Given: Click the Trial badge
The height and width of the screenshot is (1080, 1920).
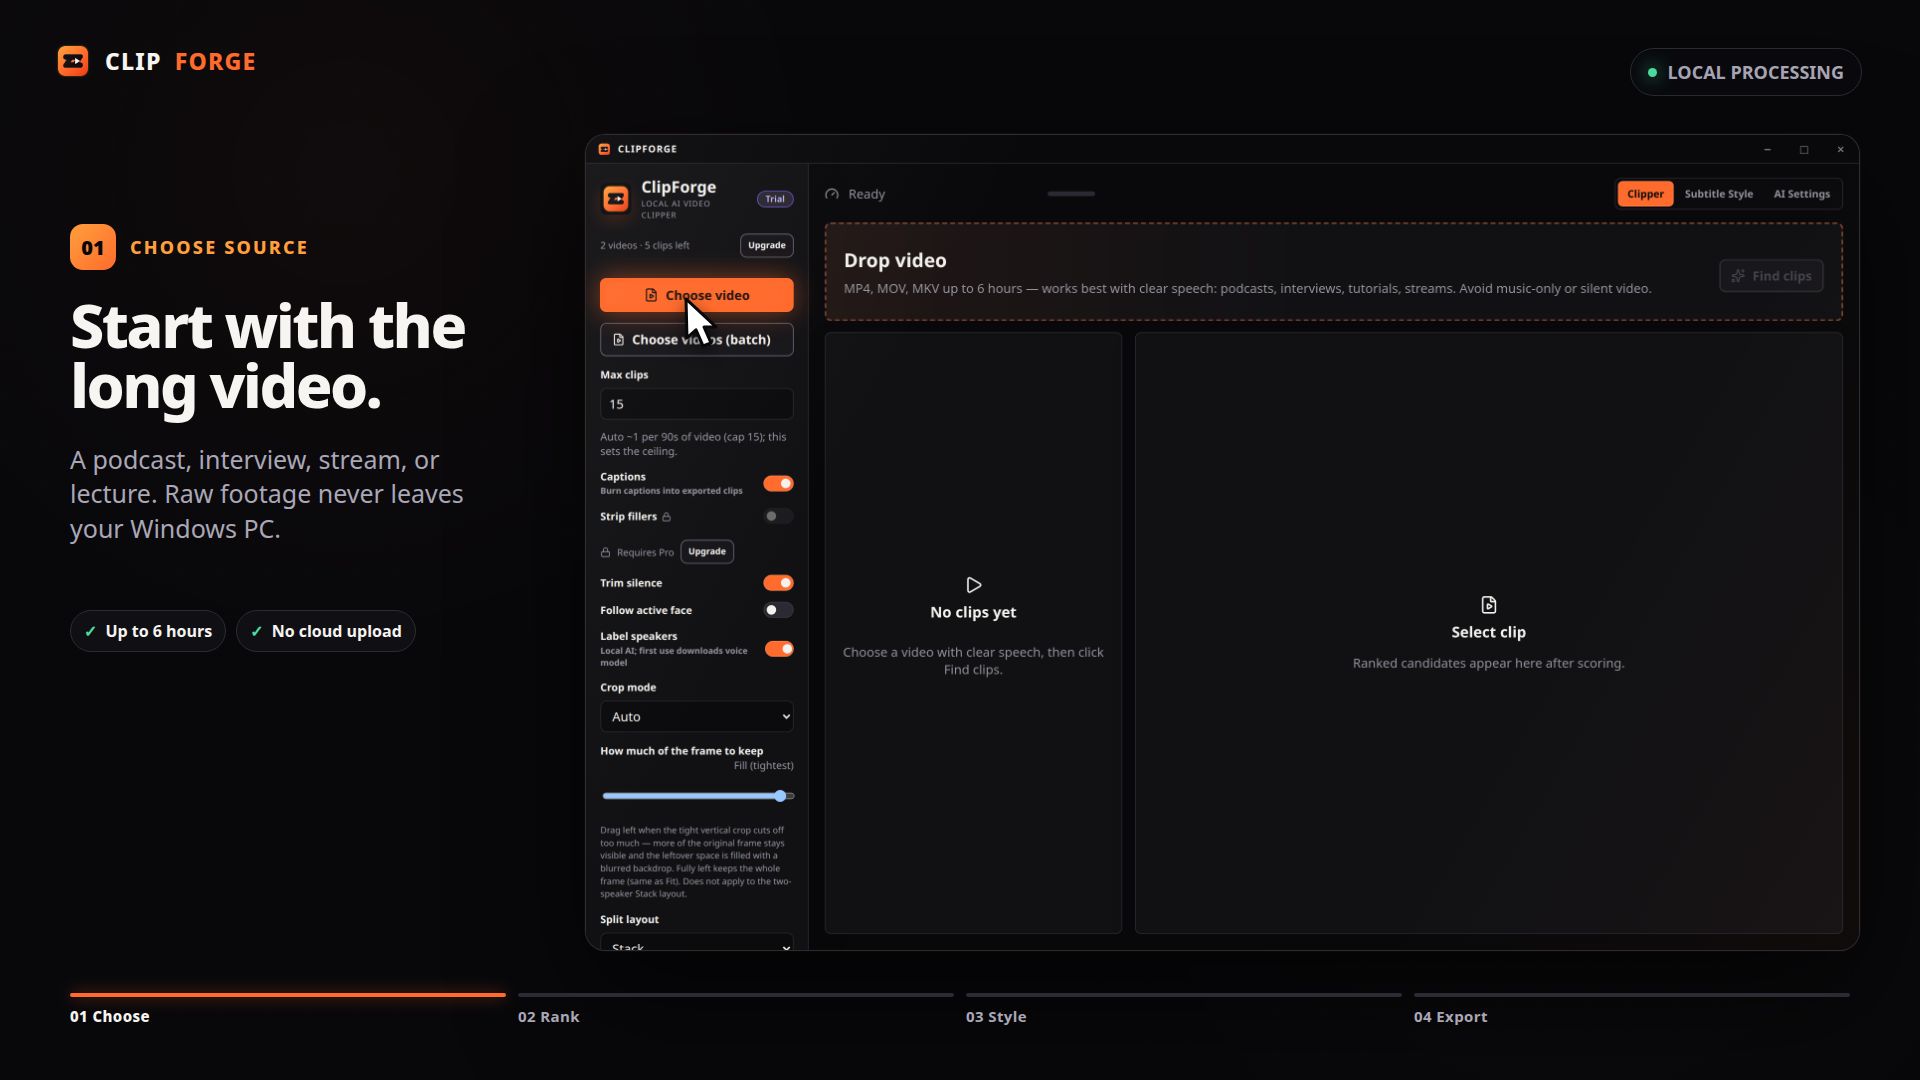Looking at the screenshot, I should 775,199.
